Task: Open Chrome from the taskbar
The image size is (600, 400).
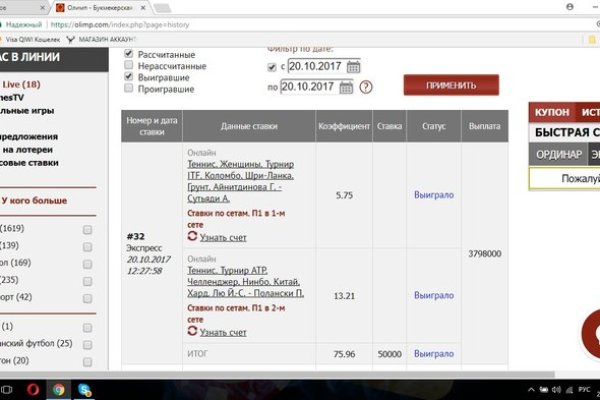Action: 59,389
